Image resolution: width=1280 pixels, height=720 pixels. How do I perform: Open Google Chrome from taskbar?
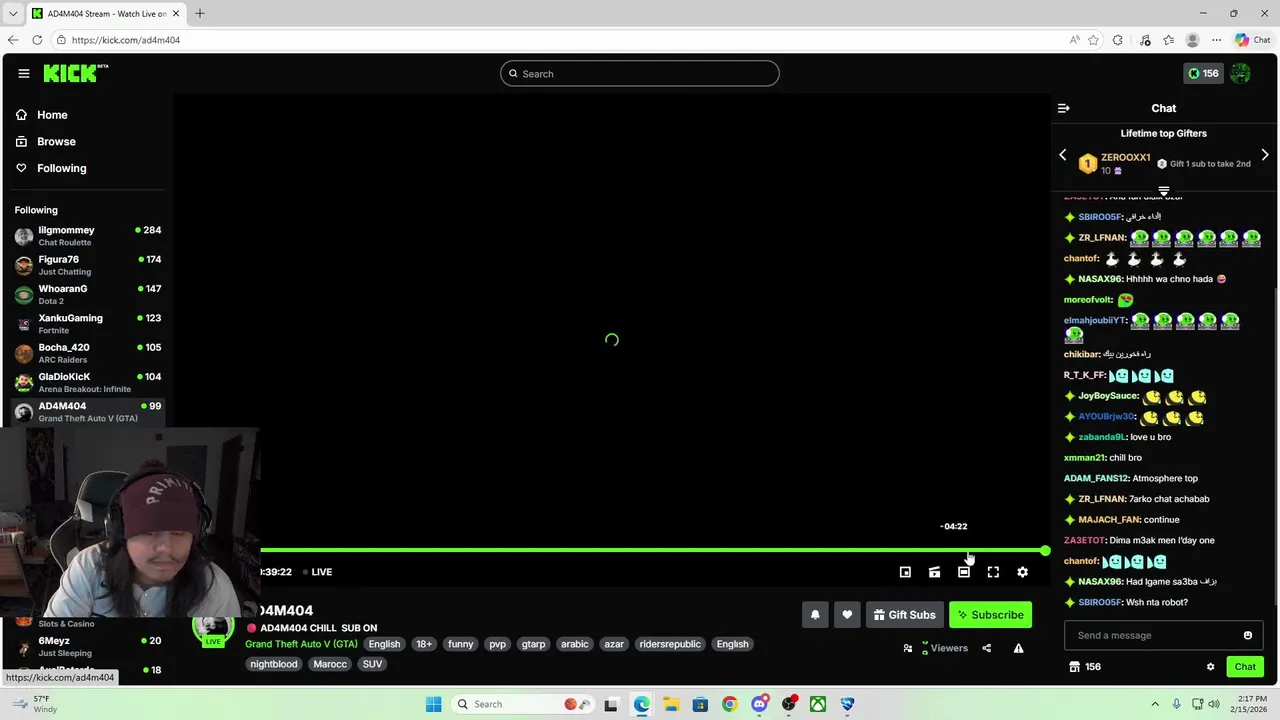click(729, 704)
